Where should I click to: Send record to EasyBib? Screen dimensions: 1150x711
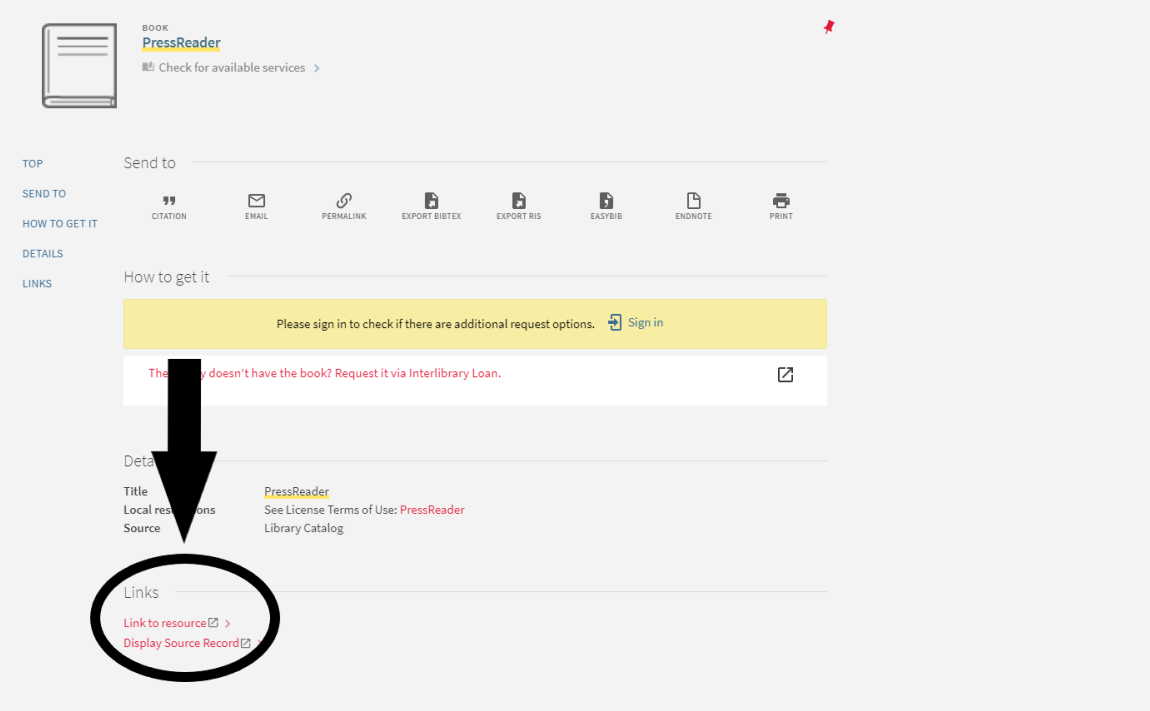pos(606,202)
